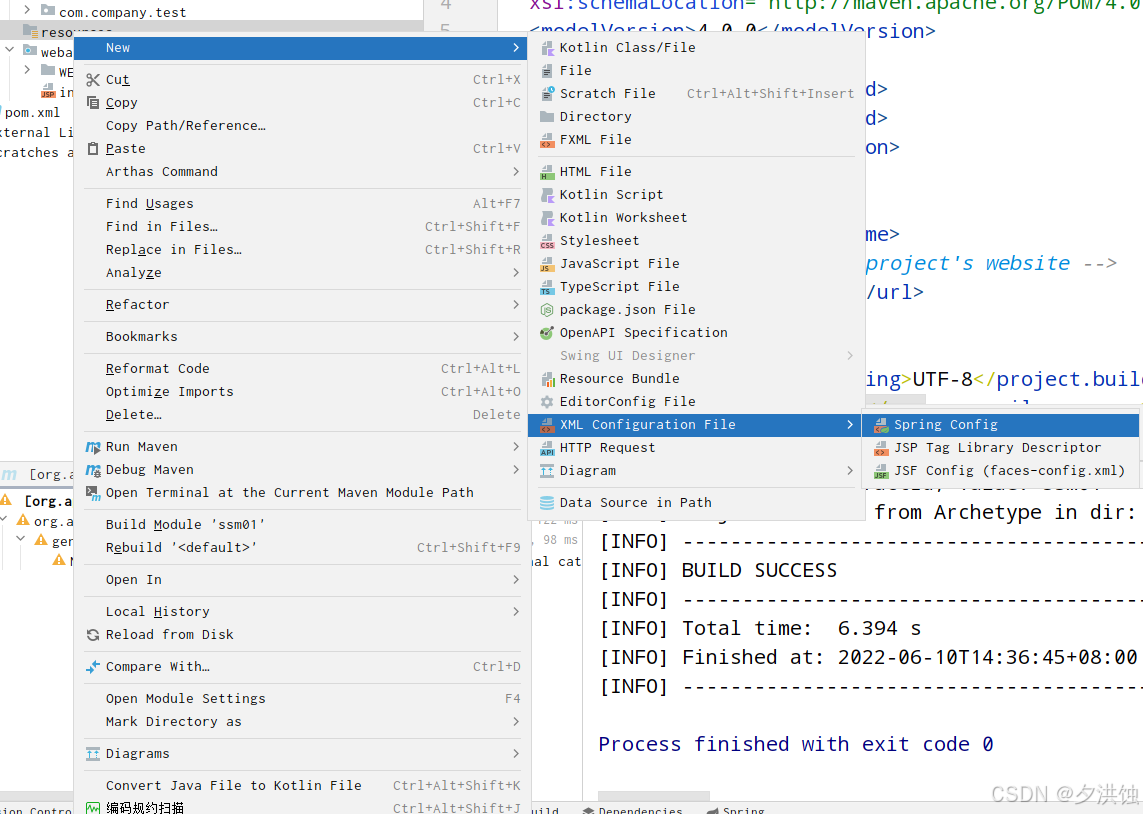This screenshot has height=814, width=1143.
Task: Click the Debug Maven icon
Action: point(93,470)
